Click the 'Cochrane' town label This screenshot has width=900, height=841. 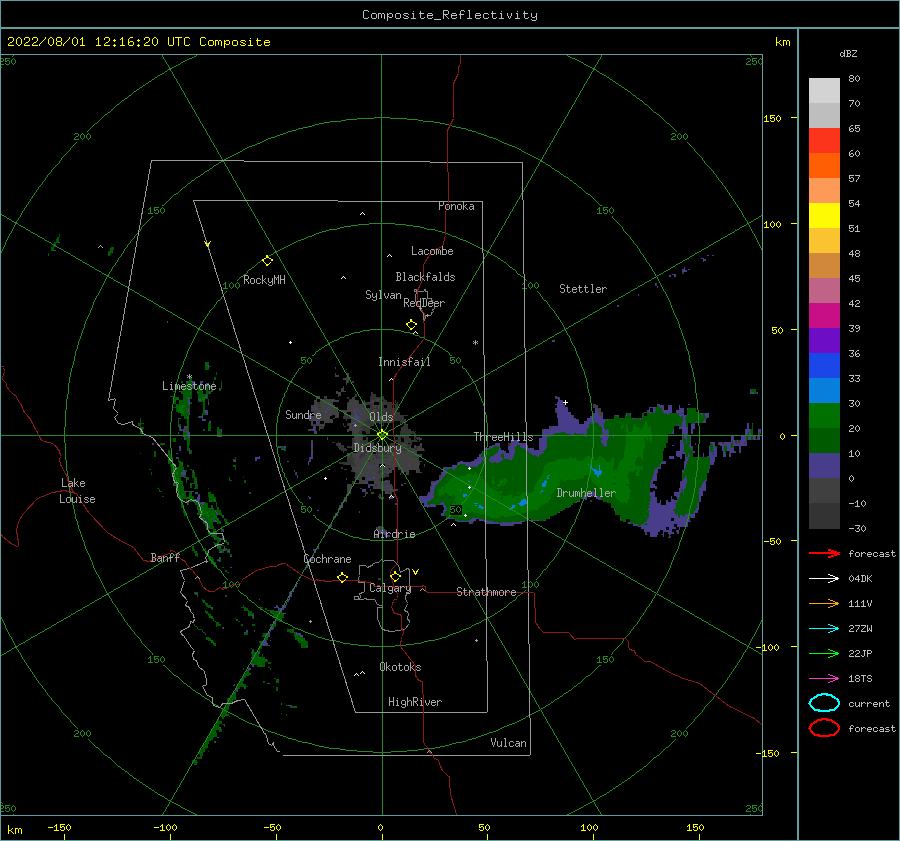pos(327,559)
